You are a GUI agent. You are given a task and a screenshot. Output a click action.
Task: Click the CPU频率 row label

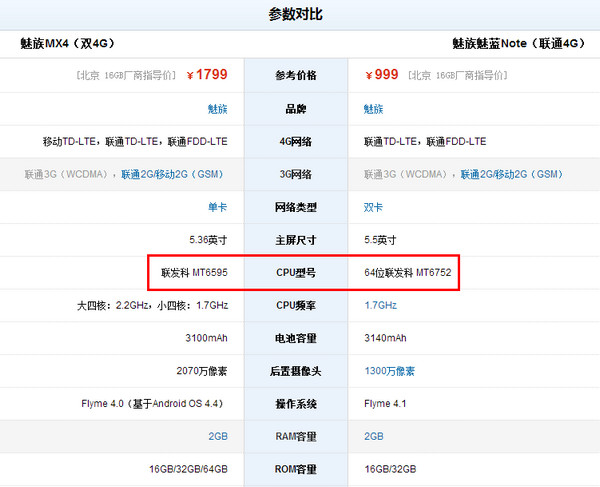(296, 305)
